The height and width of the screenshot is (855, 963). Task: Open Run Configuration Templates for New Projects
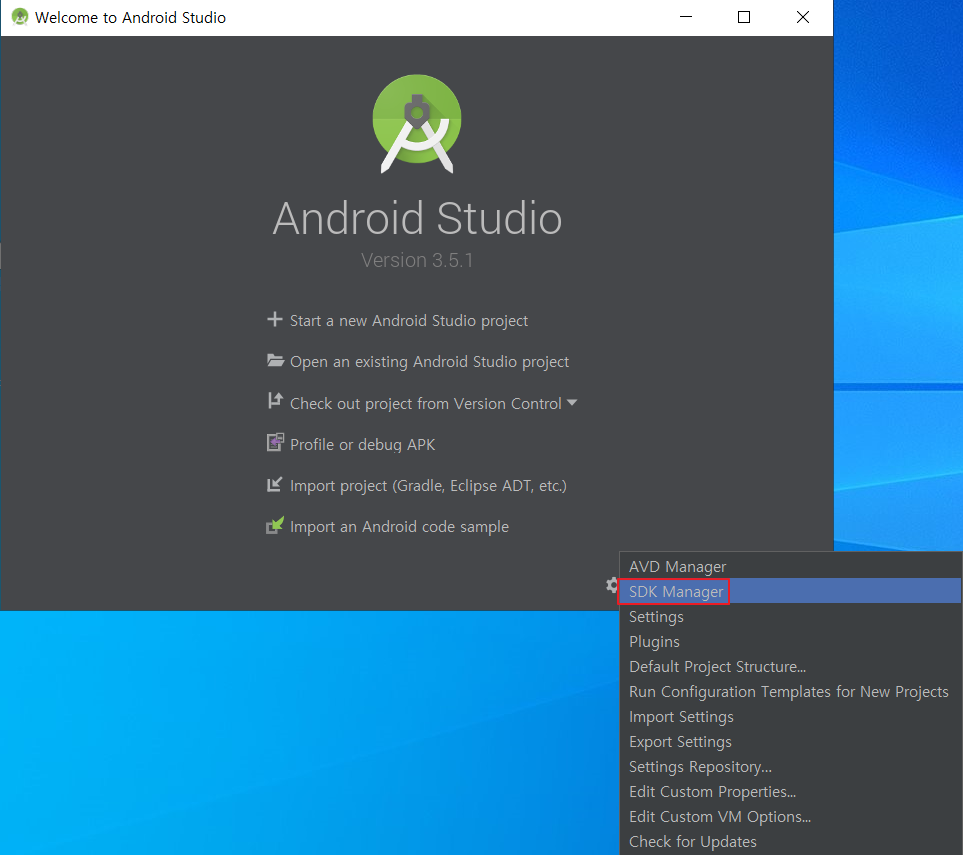tap(790, 692)
